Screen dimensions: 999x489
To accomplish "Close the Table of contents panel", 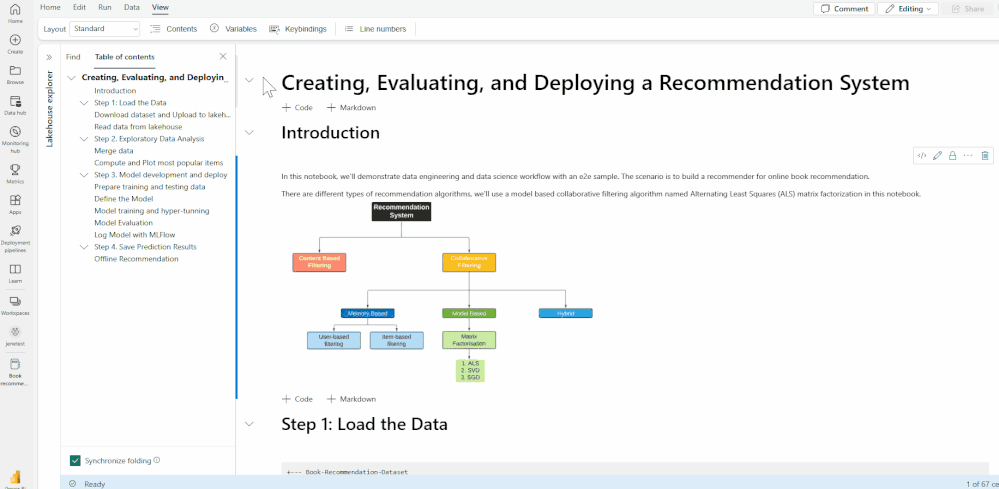I will [x=223, y=57].
